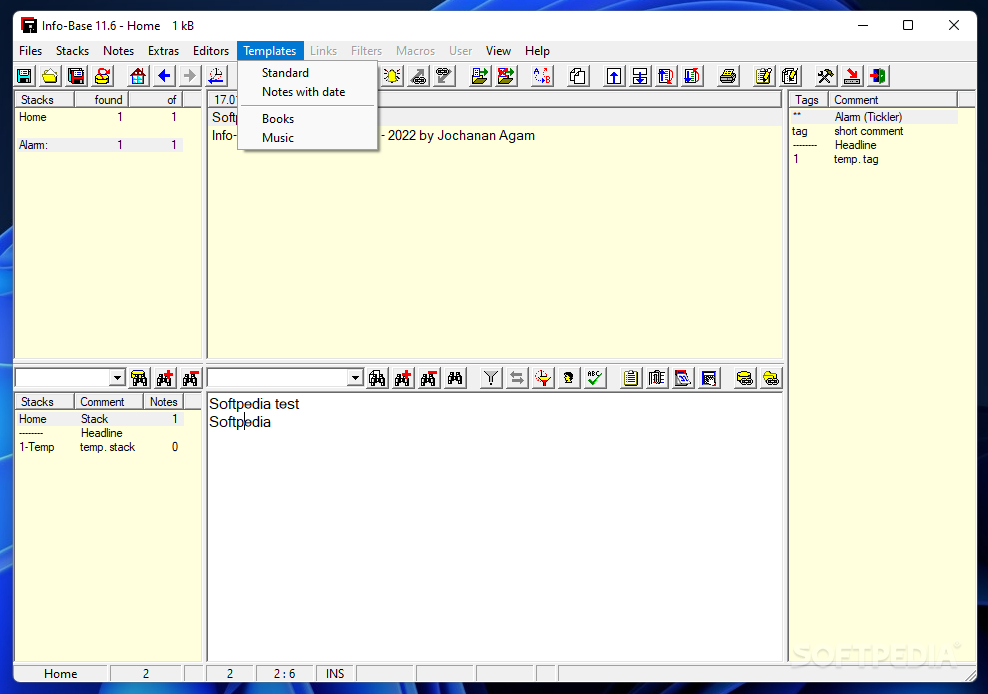Click the clipboard with pencil icon

click(764, 76)
